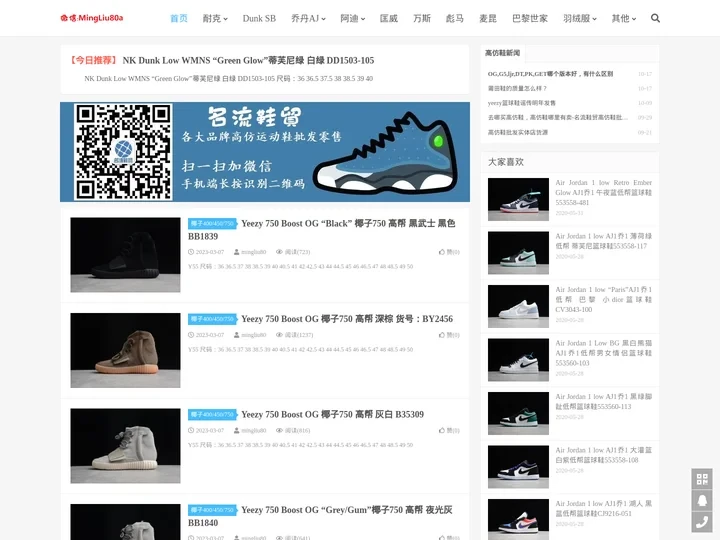Open Air Jordan 1 Ember Glow sidebar title
Screen dimensions: 720x540
coord(603,192)
